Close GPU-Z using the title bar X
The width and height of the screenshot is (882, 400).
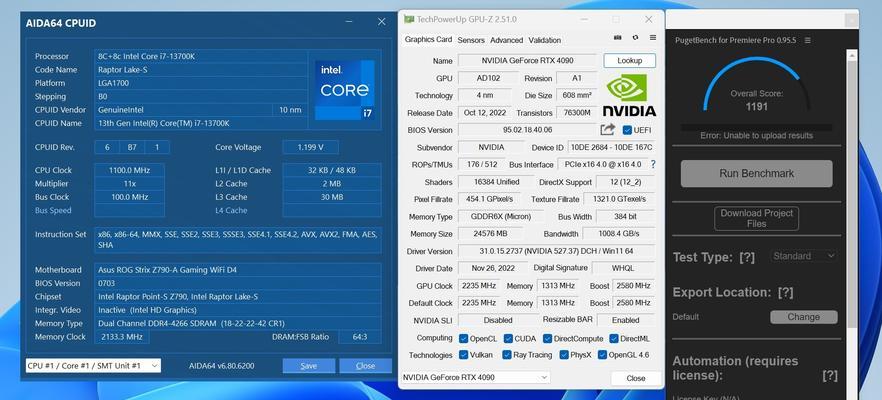click(649, 19)
